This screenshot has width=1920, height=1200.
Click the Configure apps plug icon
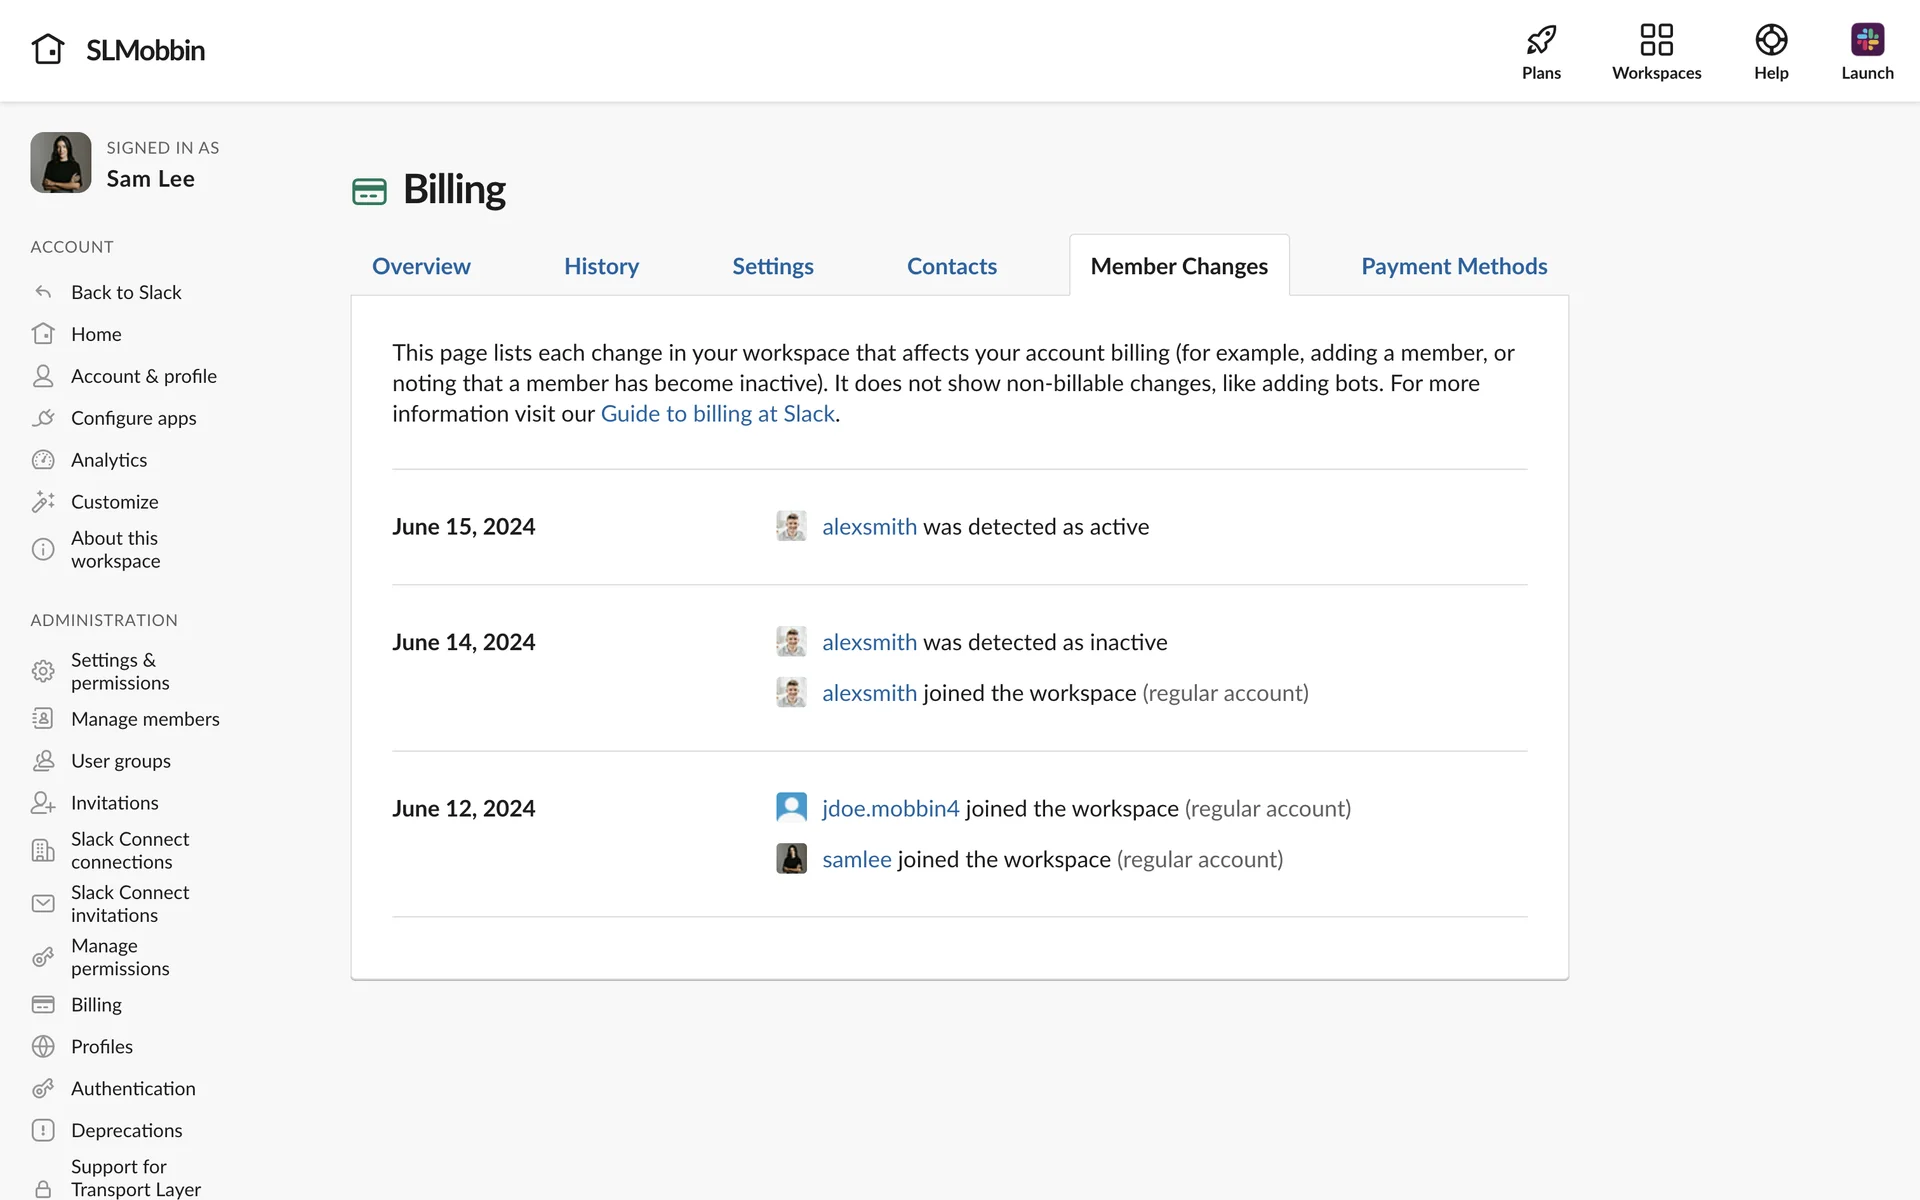pos(43,418)
